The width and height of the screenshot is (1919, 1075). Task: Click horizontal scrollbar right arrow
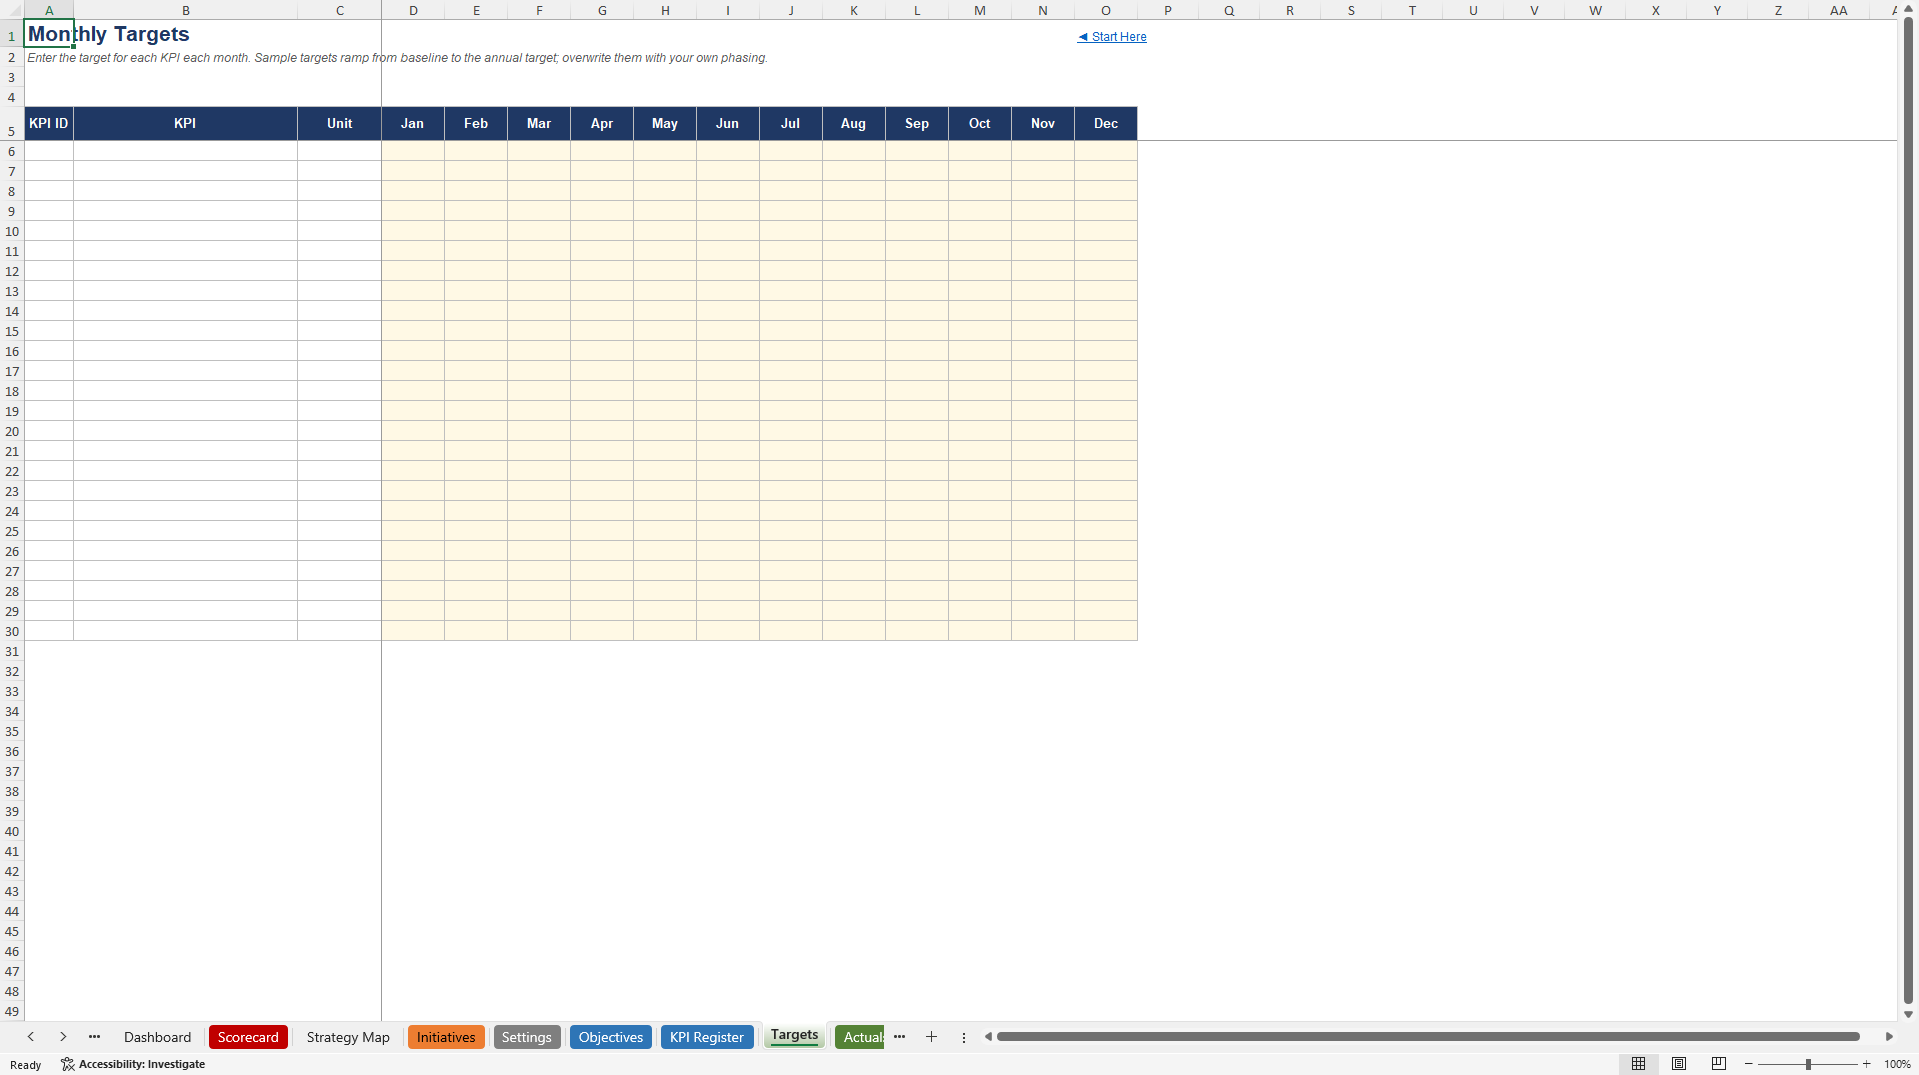pyautogui.click(x=1889, y=1037)
